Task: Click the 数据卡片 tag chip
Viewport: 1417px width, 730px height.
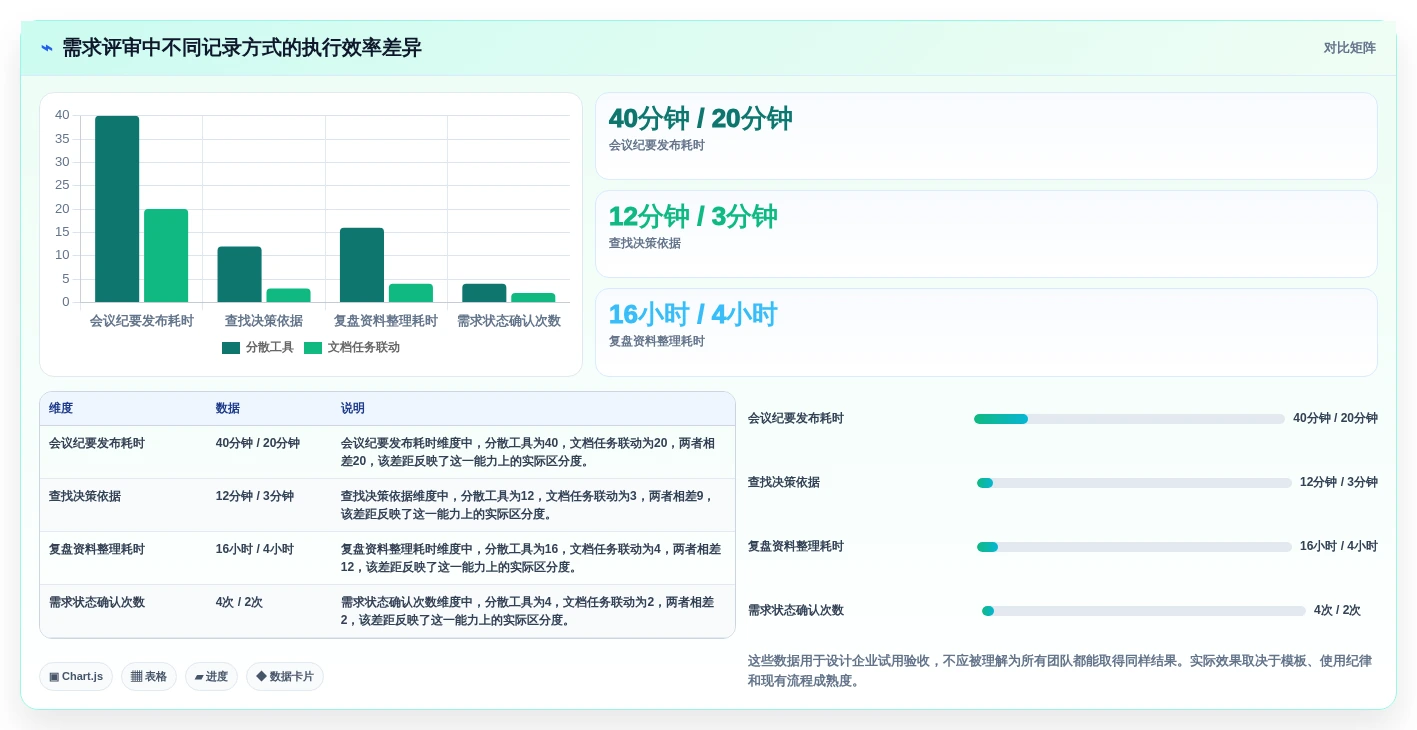Action: point(285,677)
